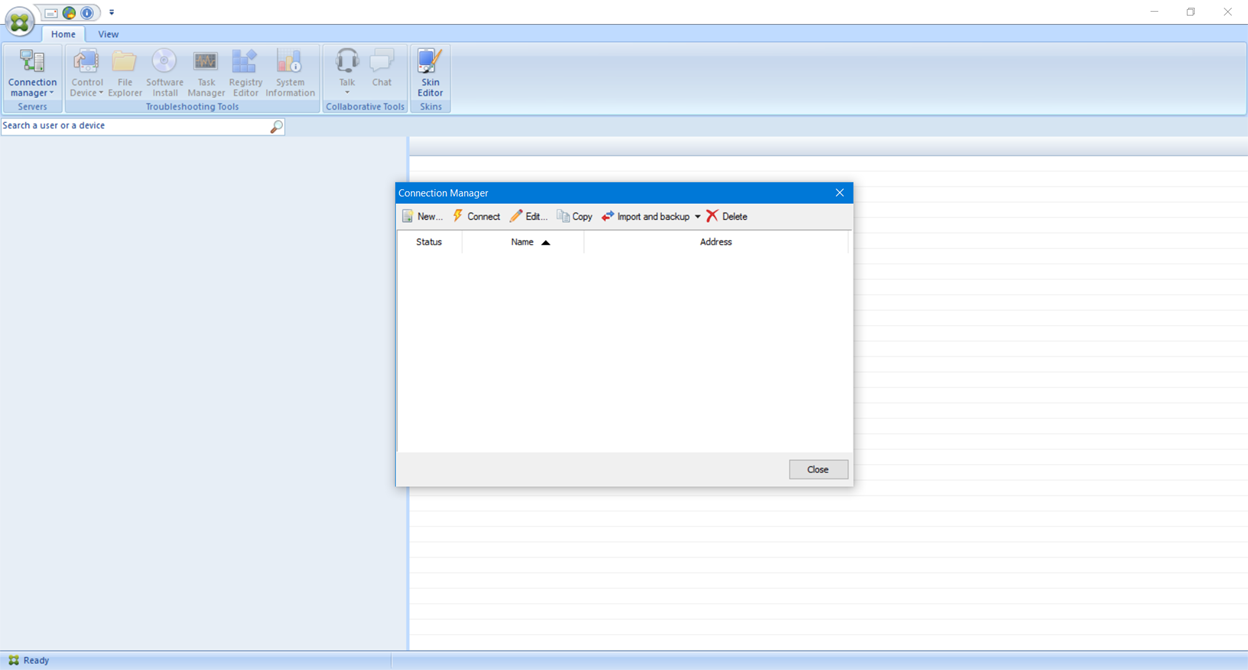The width and height of the screenshot is (1248, 670).
Task: Click Delete in Connection Manager toolbar
Action: pos(727,216)
